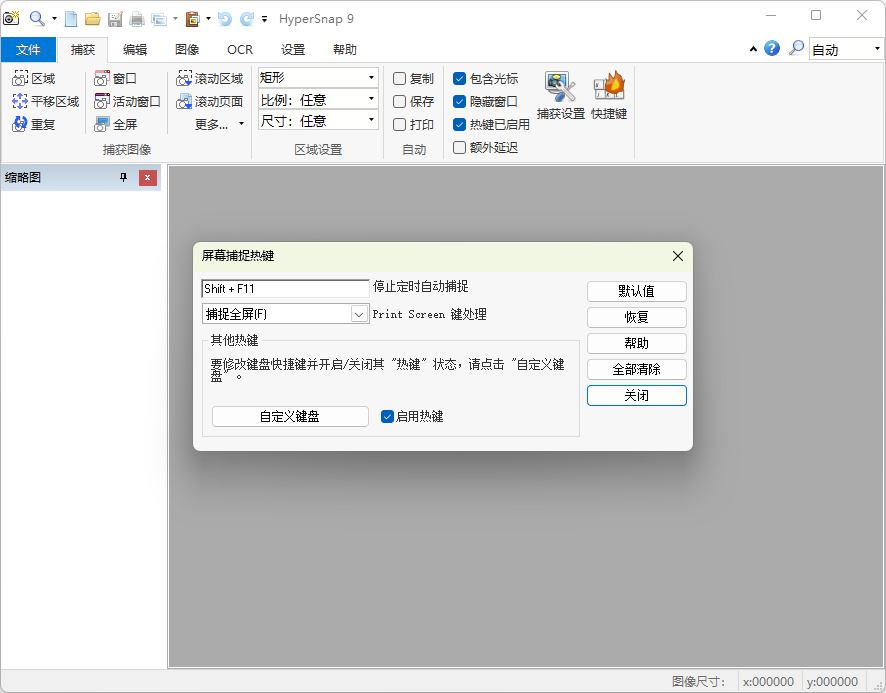This screenshot has width=886, height=693.
Task: Close the 屏幕捕捉热键 dialog with X
Action: tap(678, 256)
